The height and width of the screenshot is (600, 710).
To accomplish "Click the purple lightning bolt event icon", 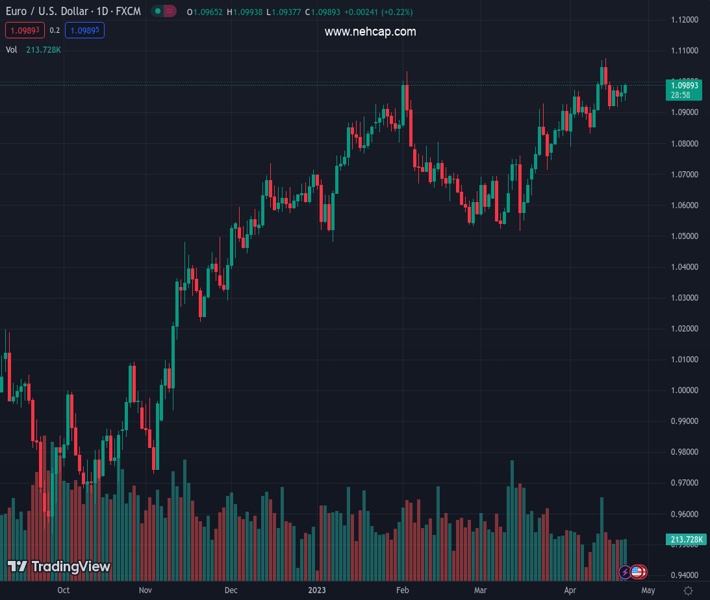I will click(626, 572).
